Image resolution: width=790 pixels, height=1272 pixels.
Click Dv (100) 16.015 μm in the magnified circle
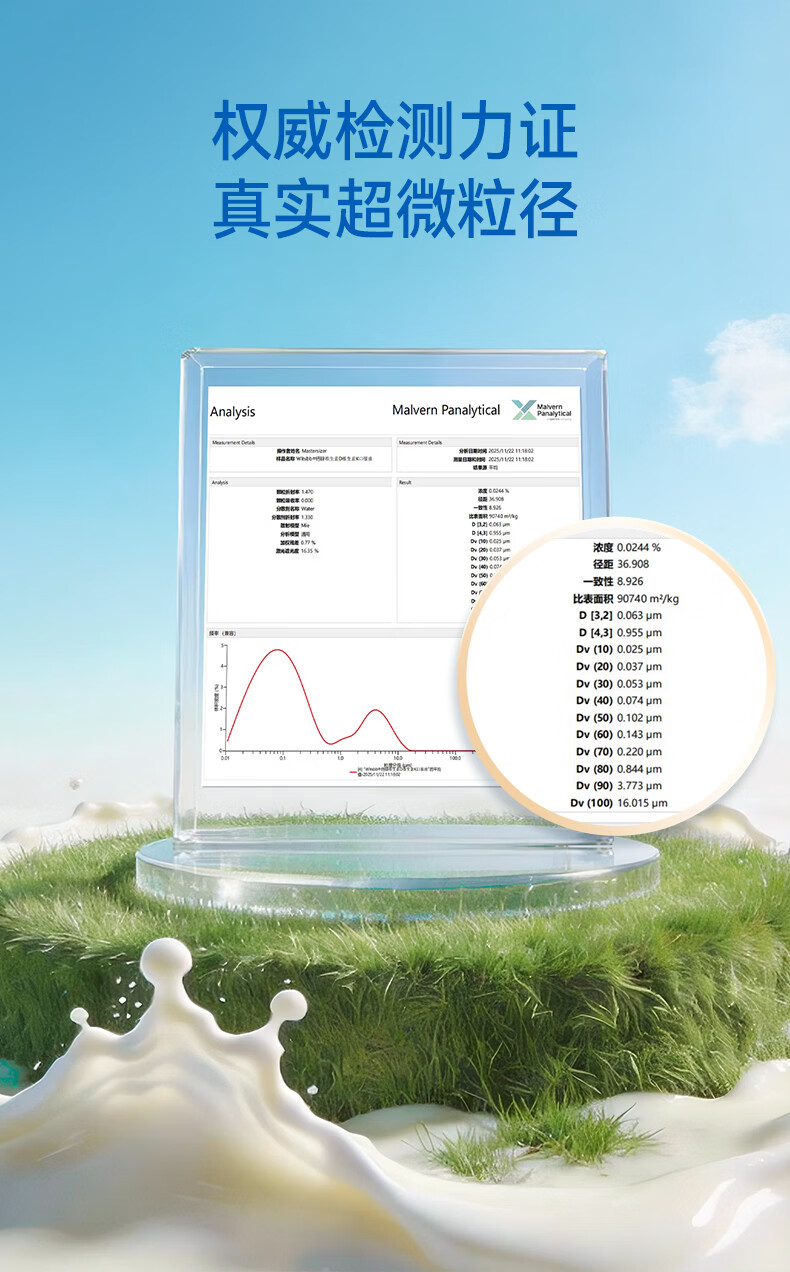pos(617,803)
